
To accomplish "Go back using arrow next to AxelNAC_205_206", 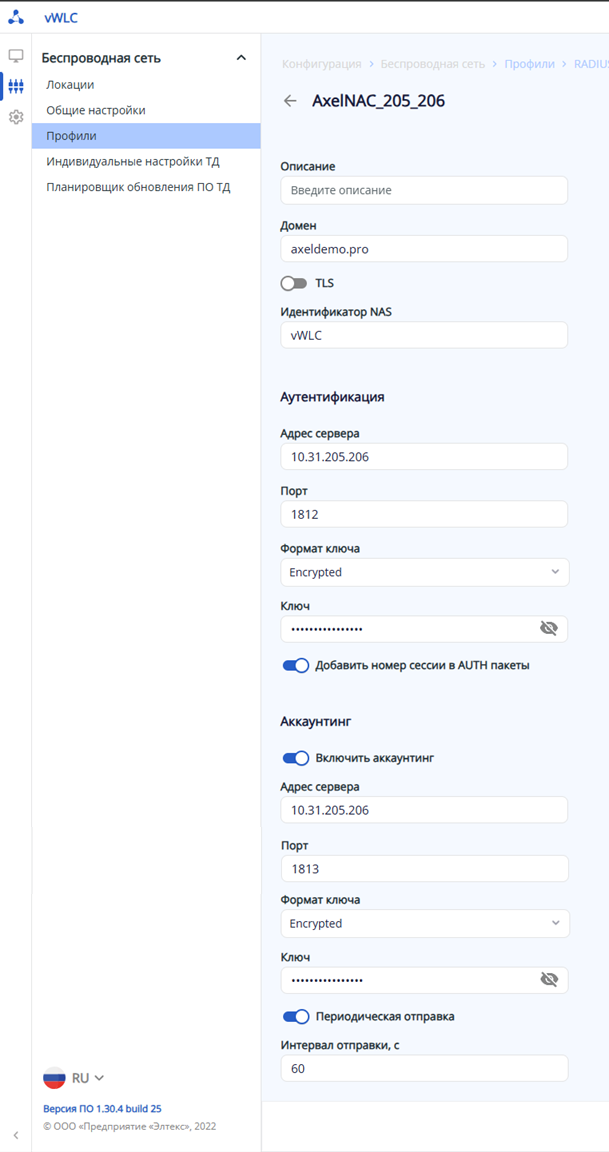I will (x=290, y=101).
